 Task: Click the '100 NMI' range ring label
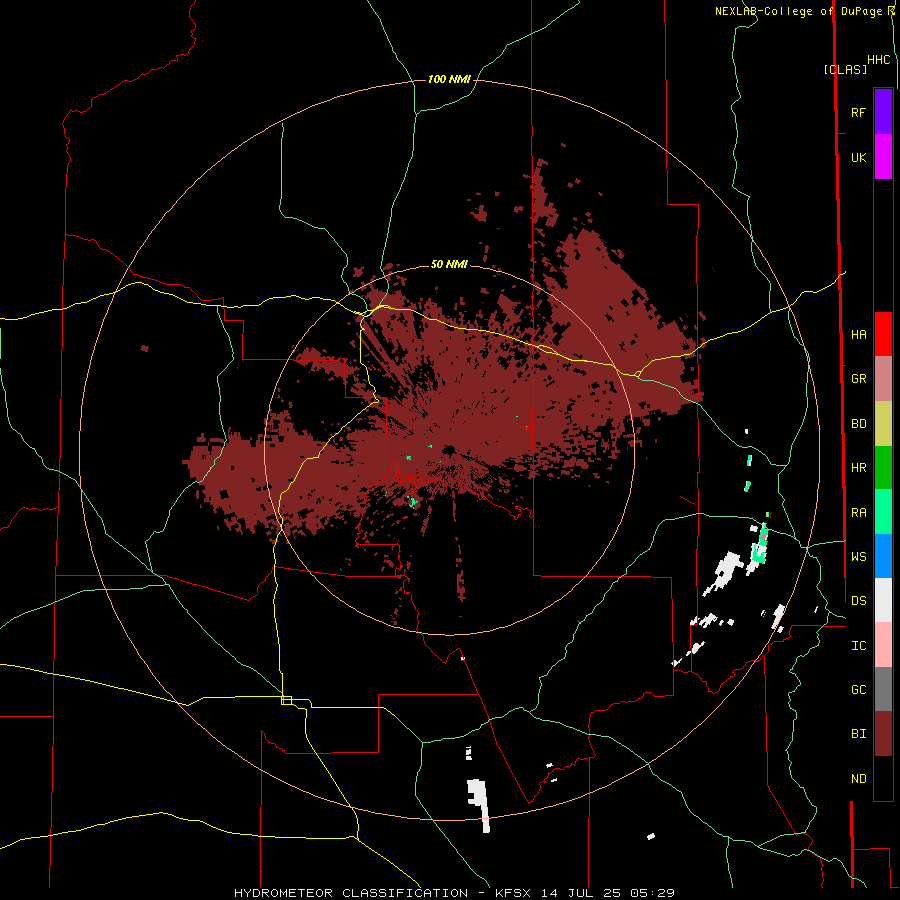pyautogui.click(x=449, y=79)
